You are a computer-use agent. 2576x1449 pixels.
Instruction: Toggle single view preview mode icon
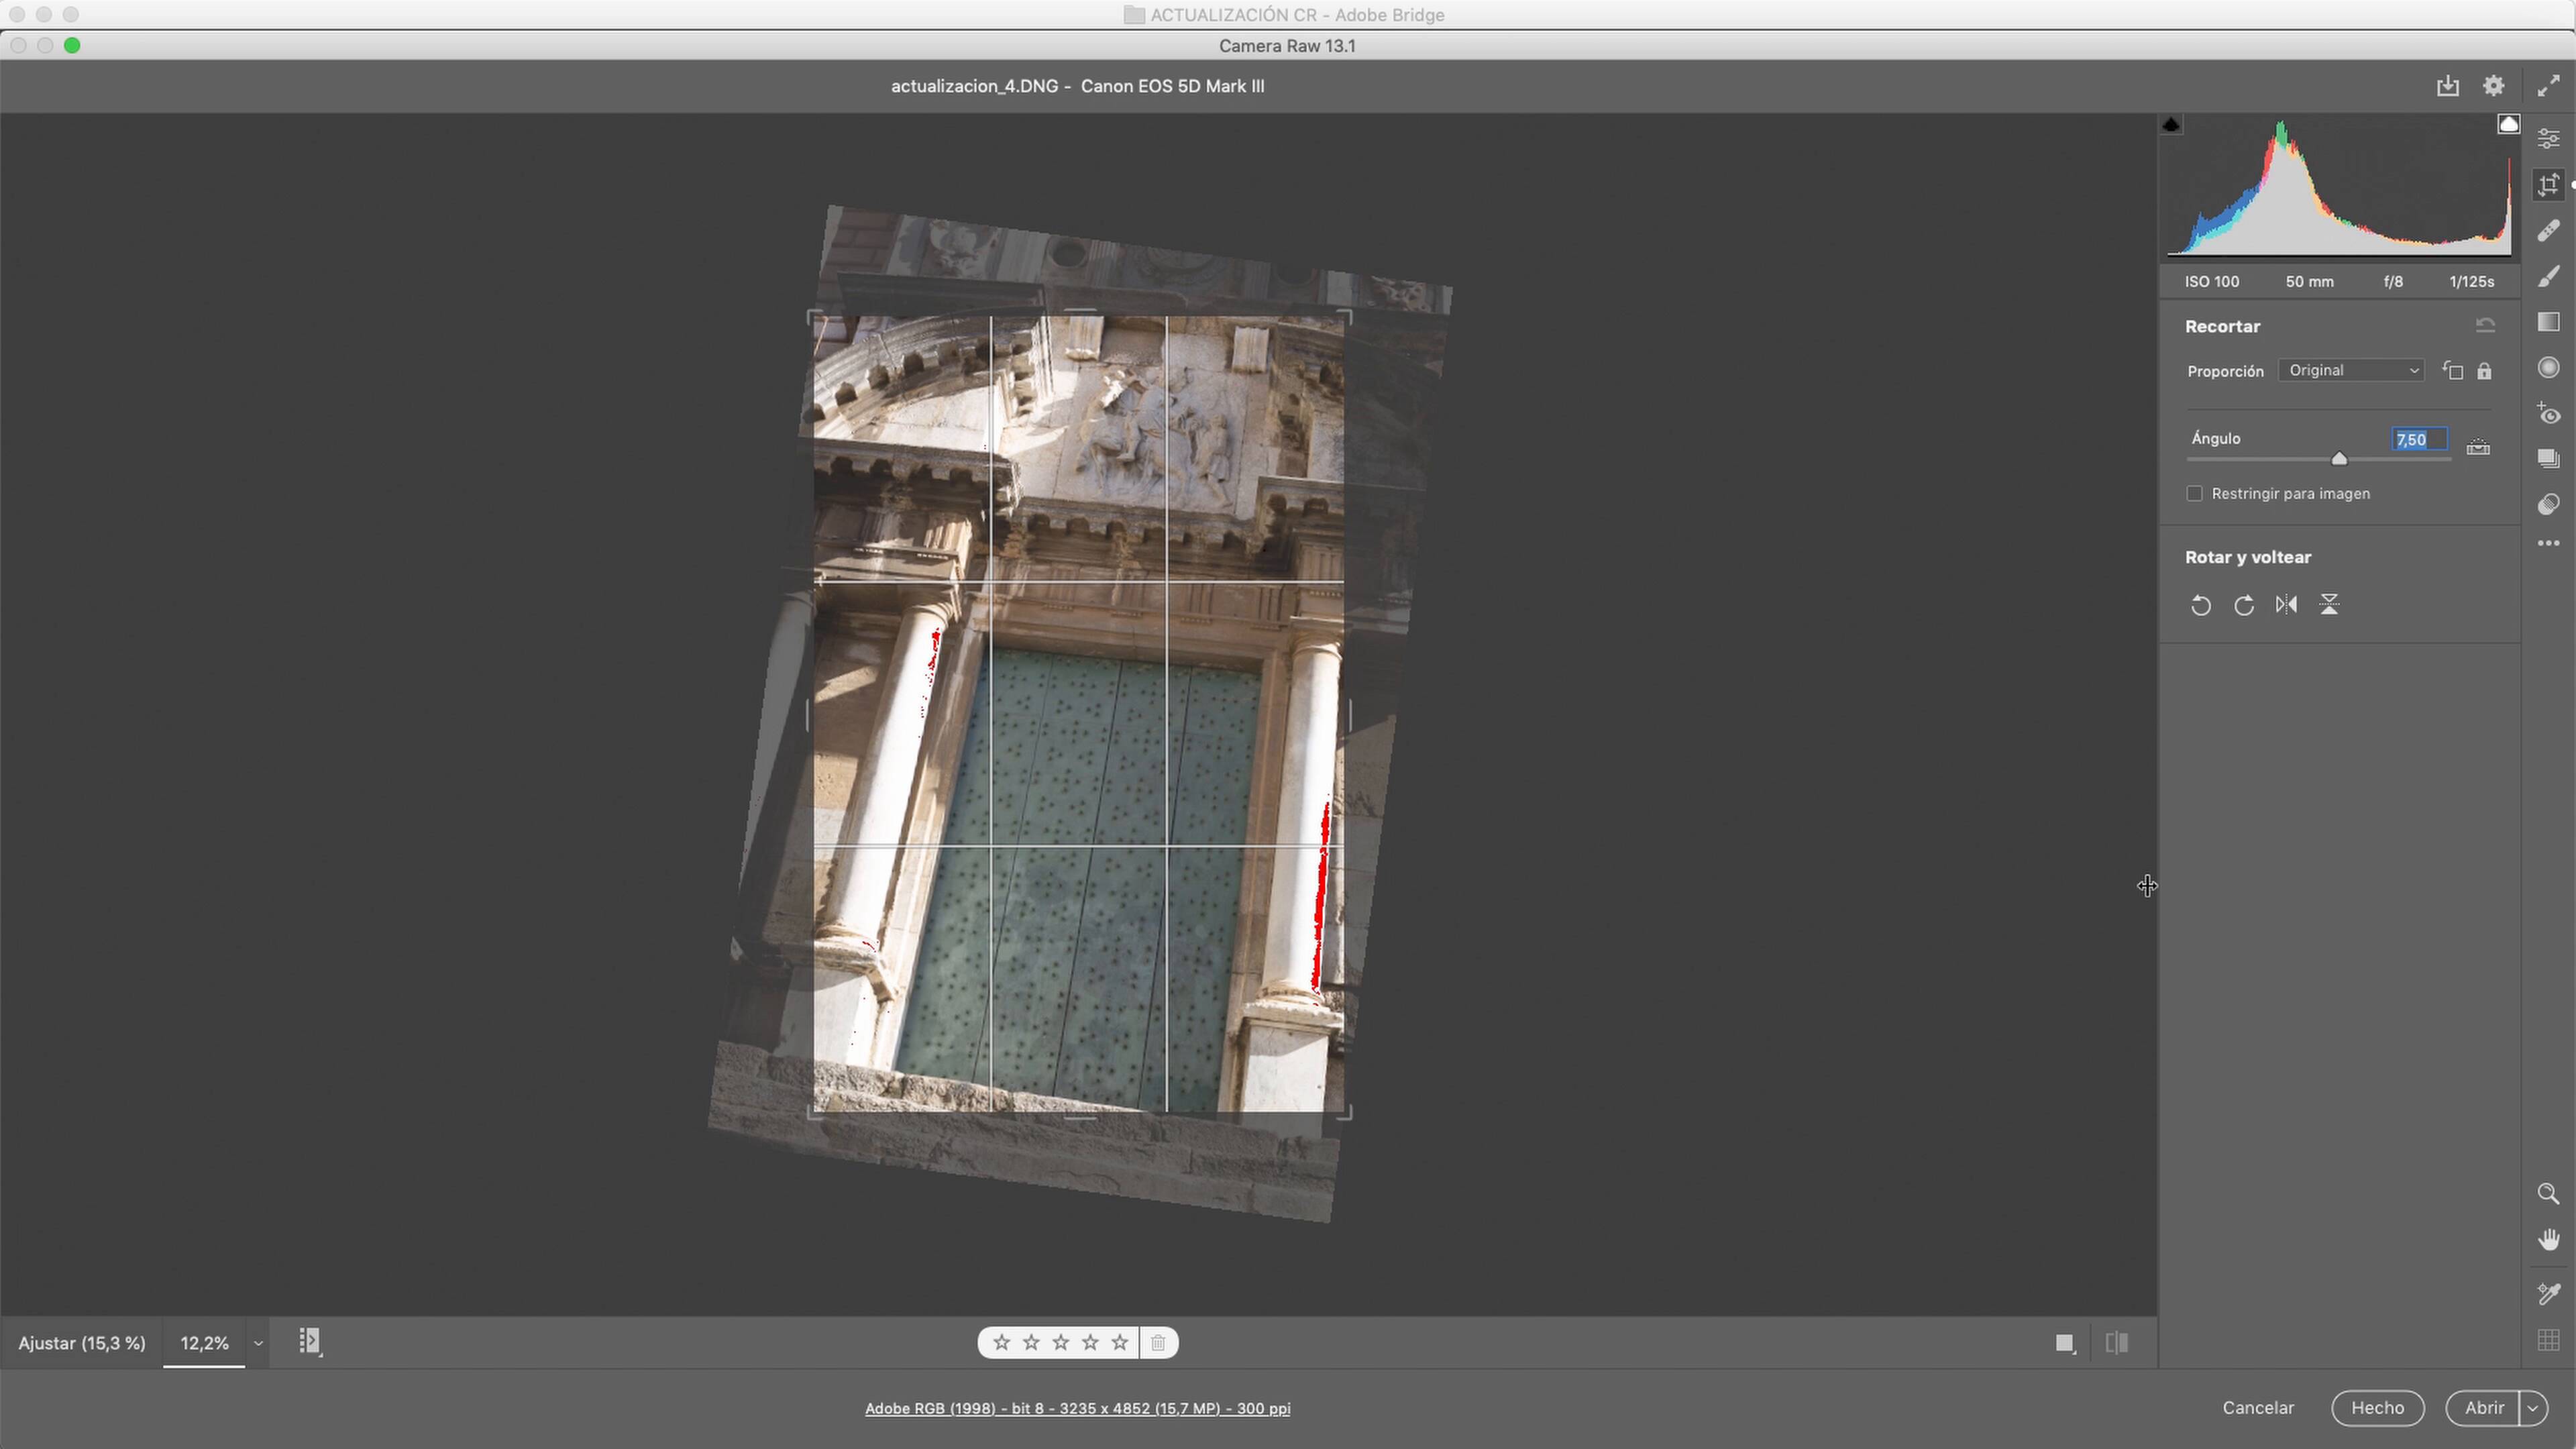click(x=2065, y=1343)
